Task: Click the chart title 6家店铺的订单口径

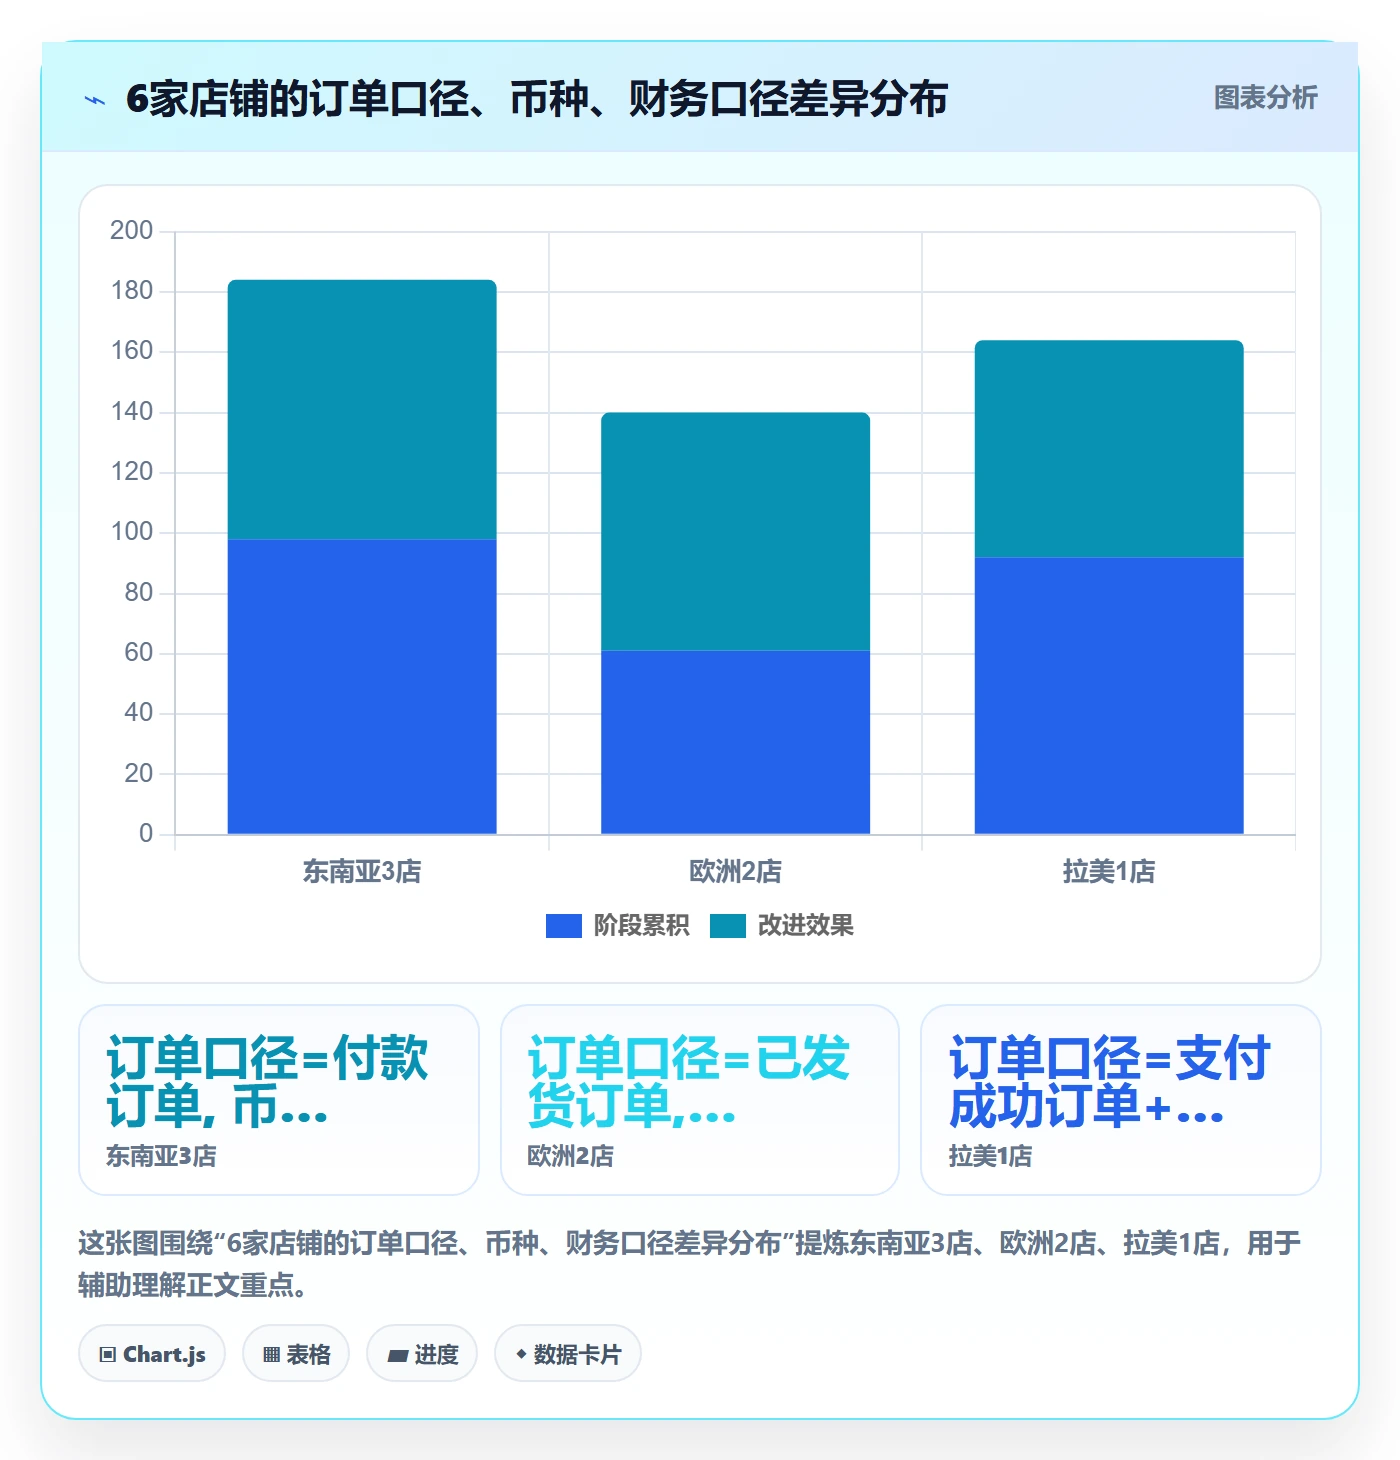Action: pos(537,99)
